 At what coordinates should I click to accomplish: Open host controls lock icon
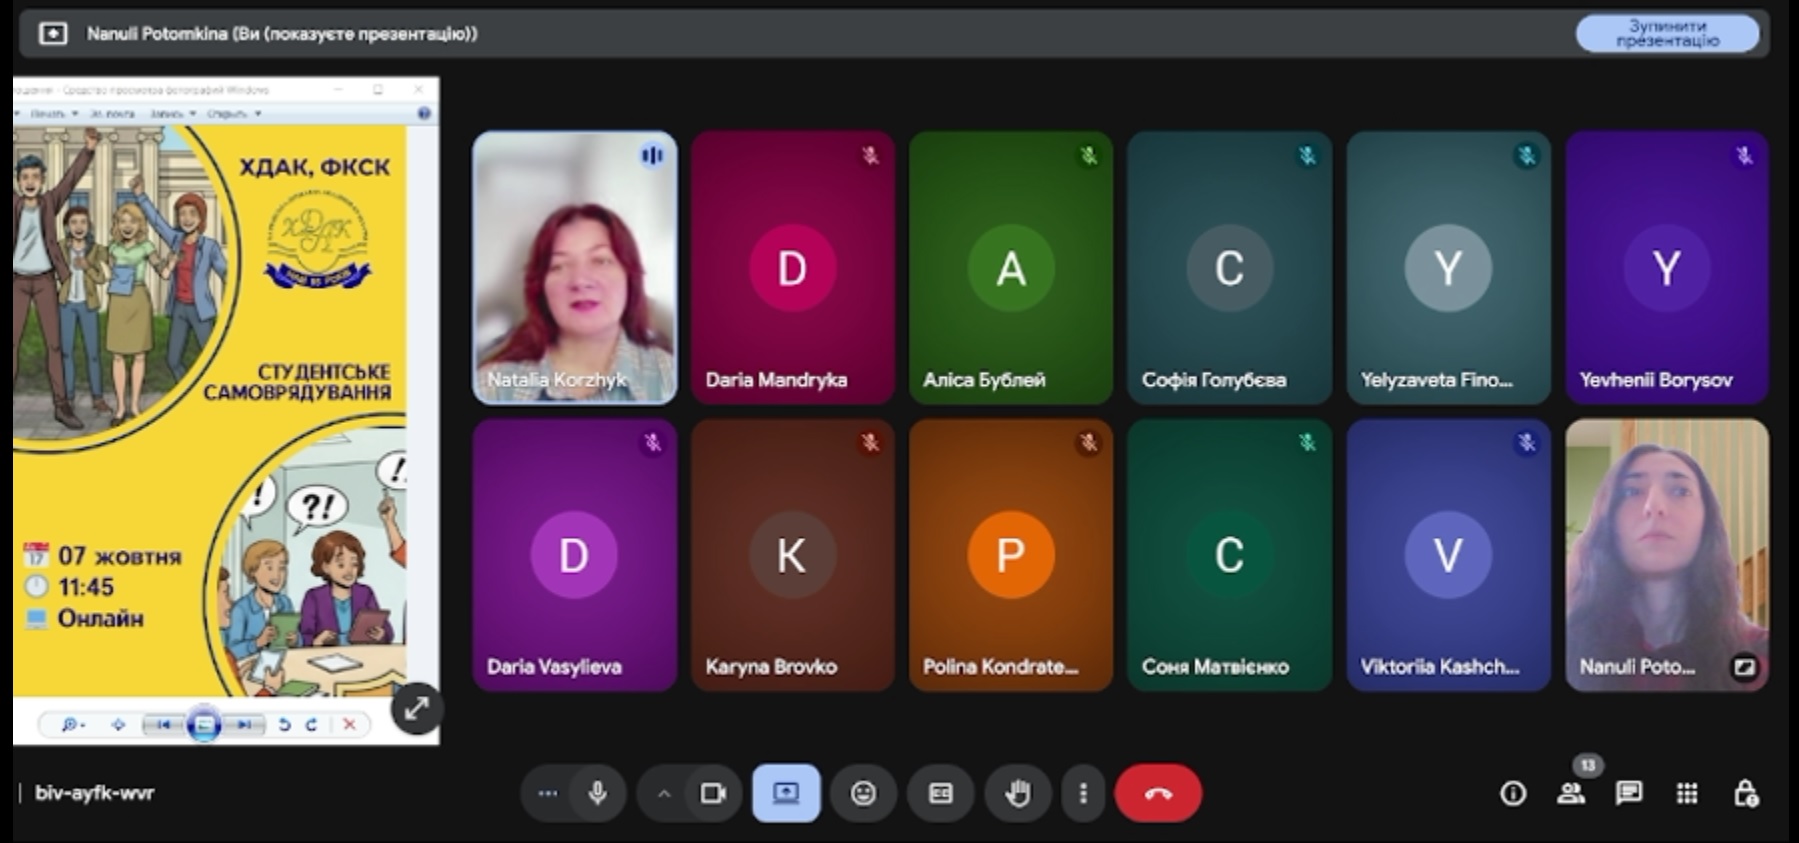tap(1745, 793)
